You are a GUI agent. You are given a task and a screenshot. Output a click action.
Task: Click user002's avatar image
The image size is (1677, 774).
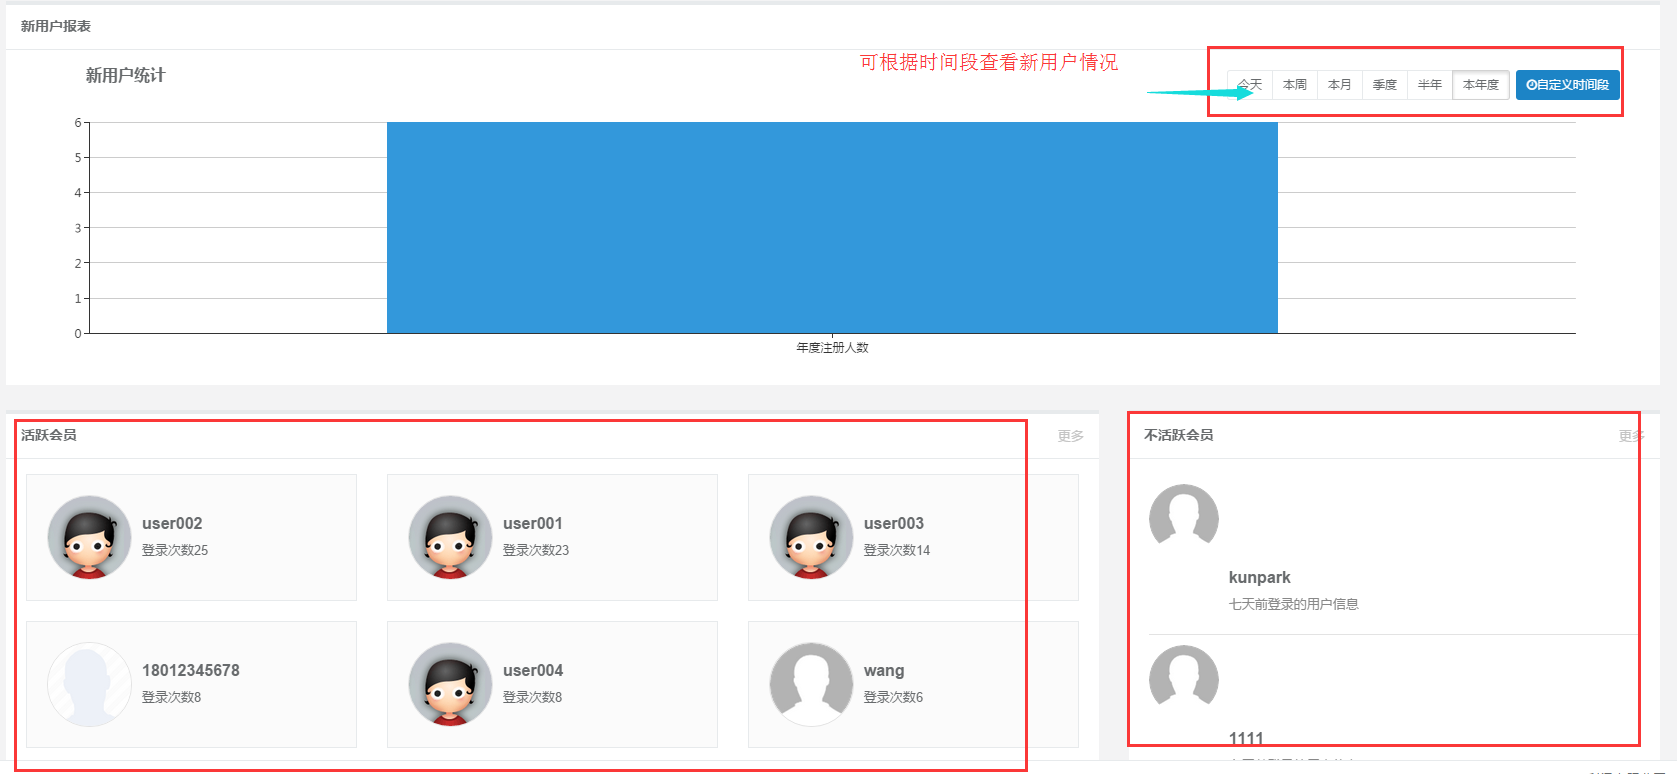click(x=89, y=537)
